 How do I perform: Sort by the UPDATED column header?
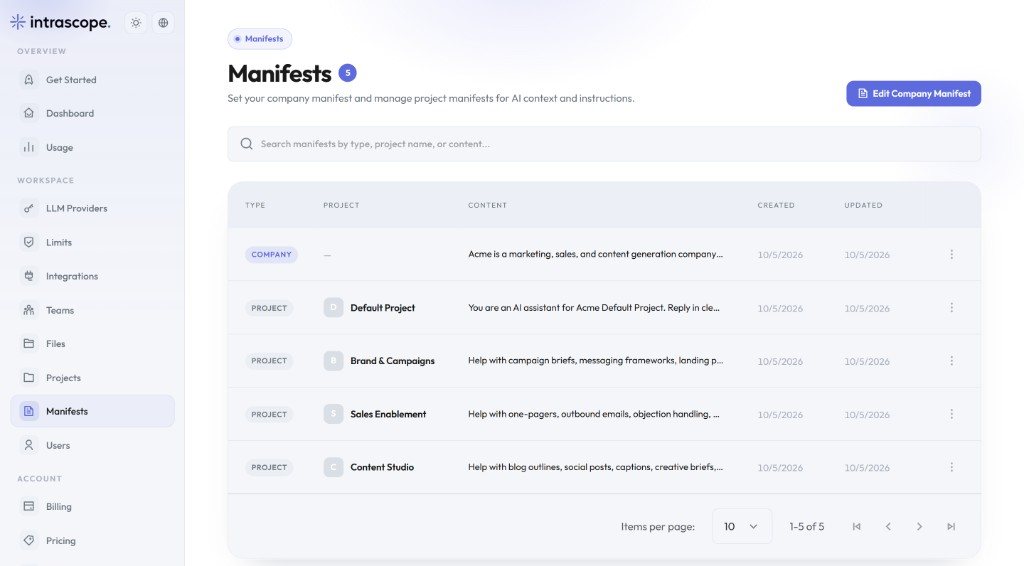863,205
